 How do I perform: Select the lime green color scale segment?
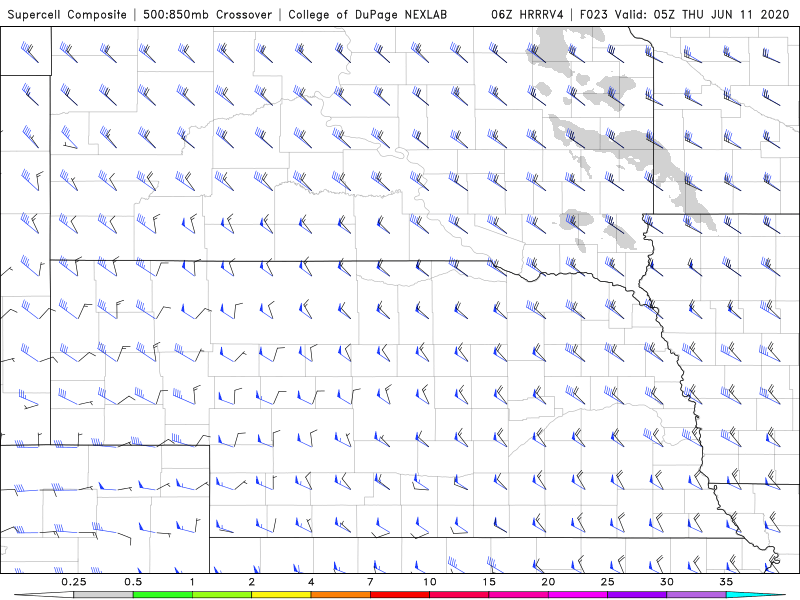tap(222, 595)
